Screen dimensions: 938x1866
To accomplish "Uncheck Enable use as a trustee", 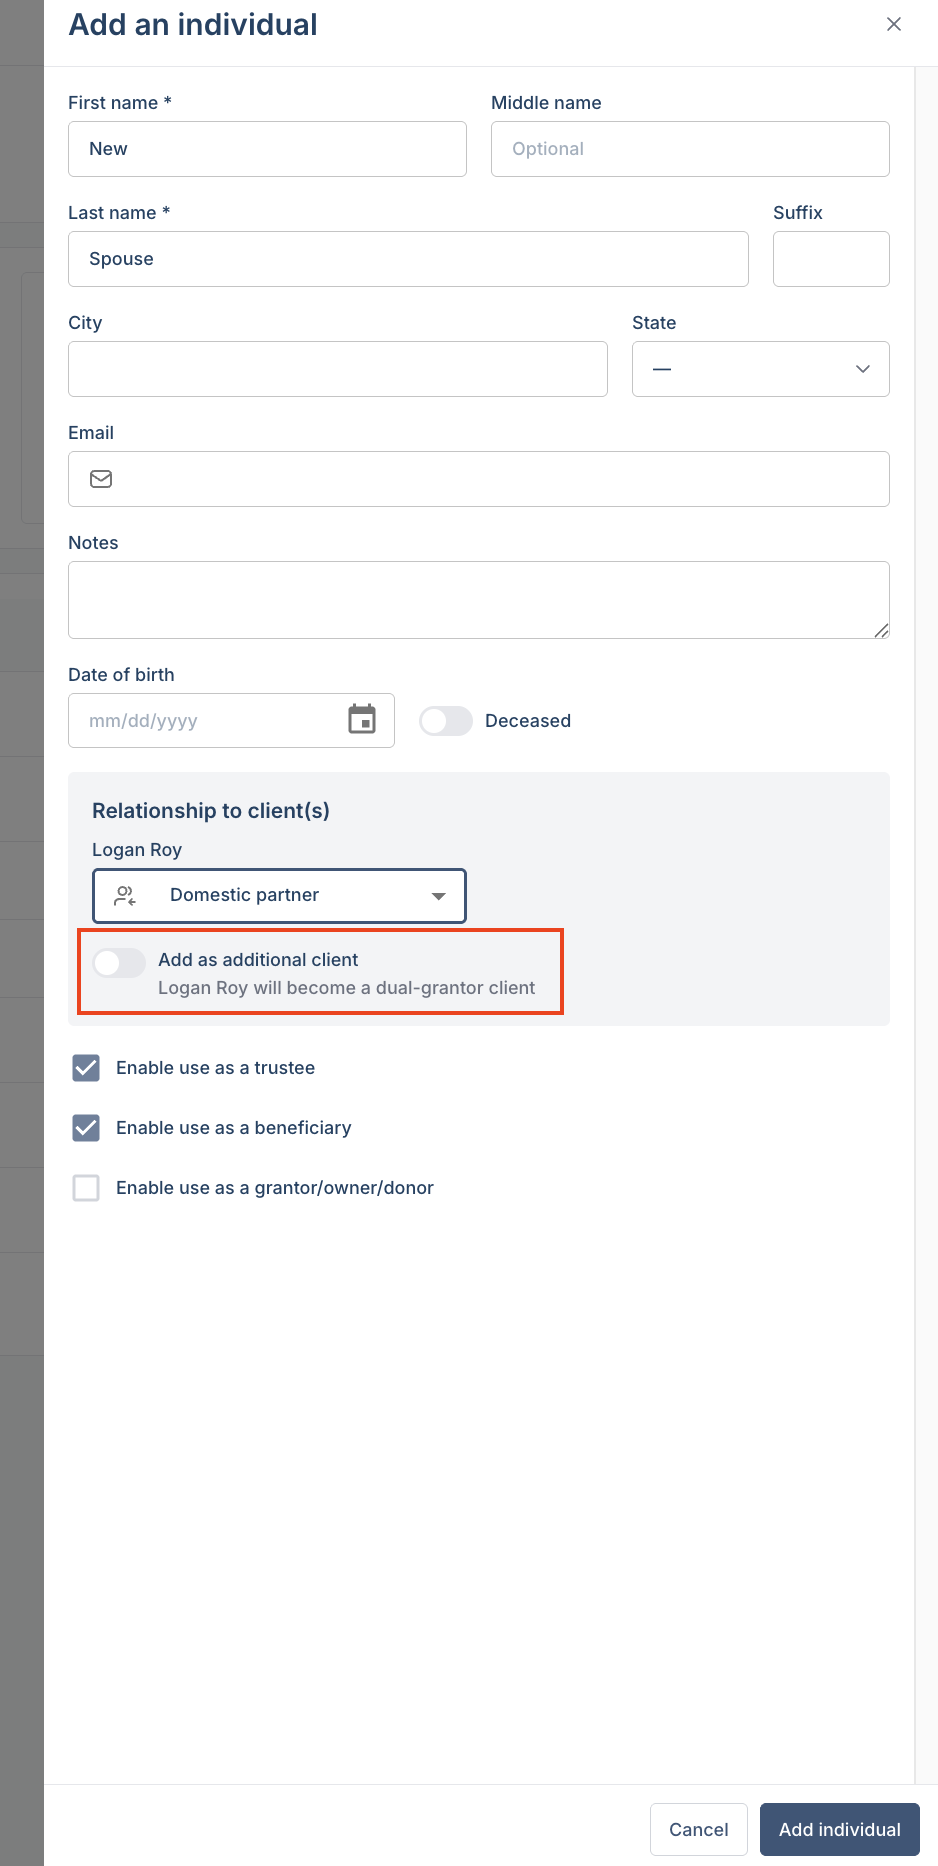I will (x=86, y=1068).
